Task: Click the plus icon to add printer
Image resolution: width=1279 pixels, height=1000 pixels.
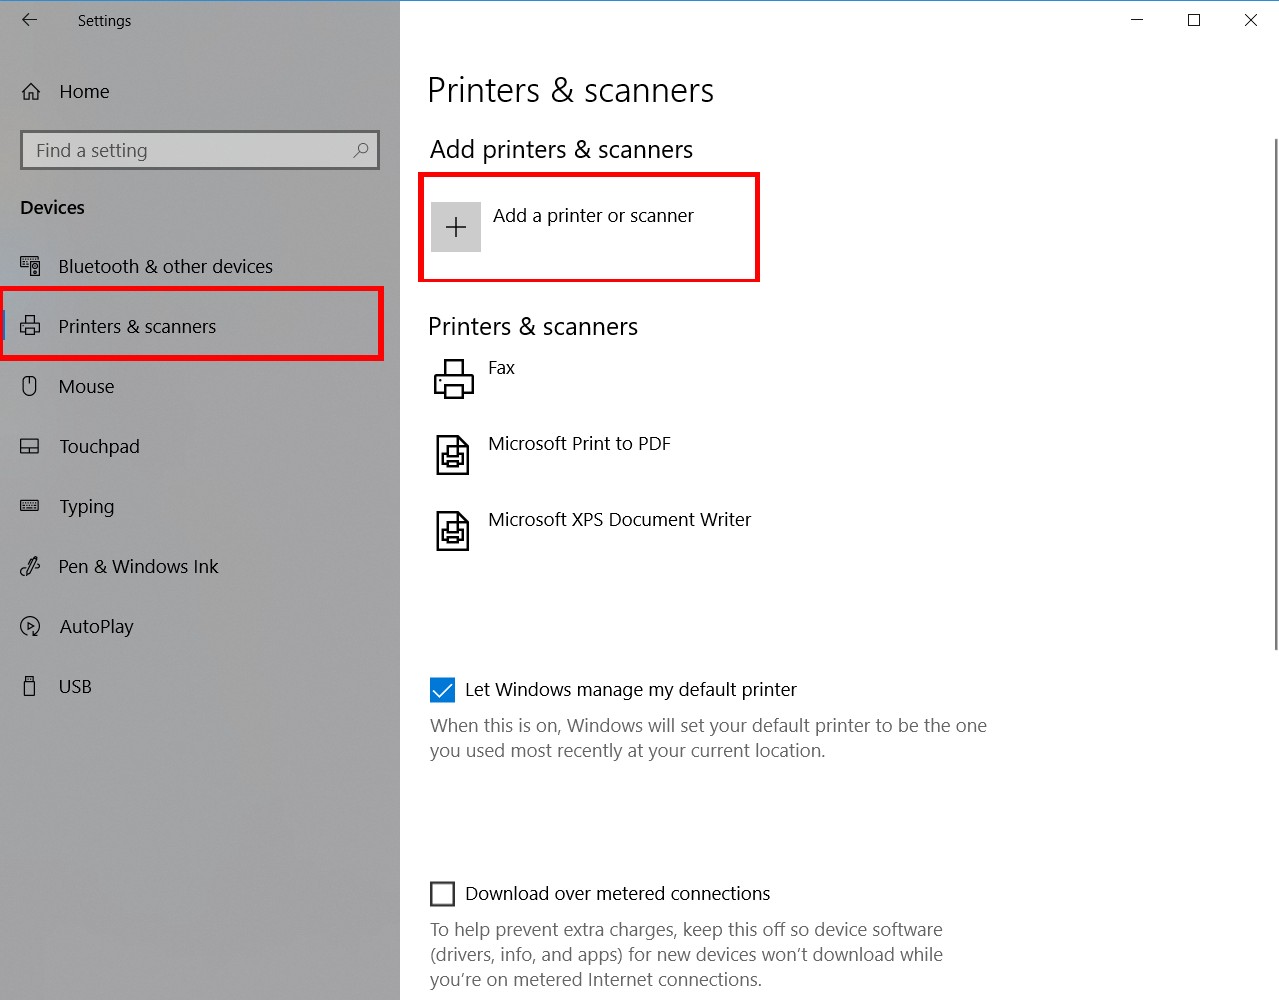Action: 456,227
